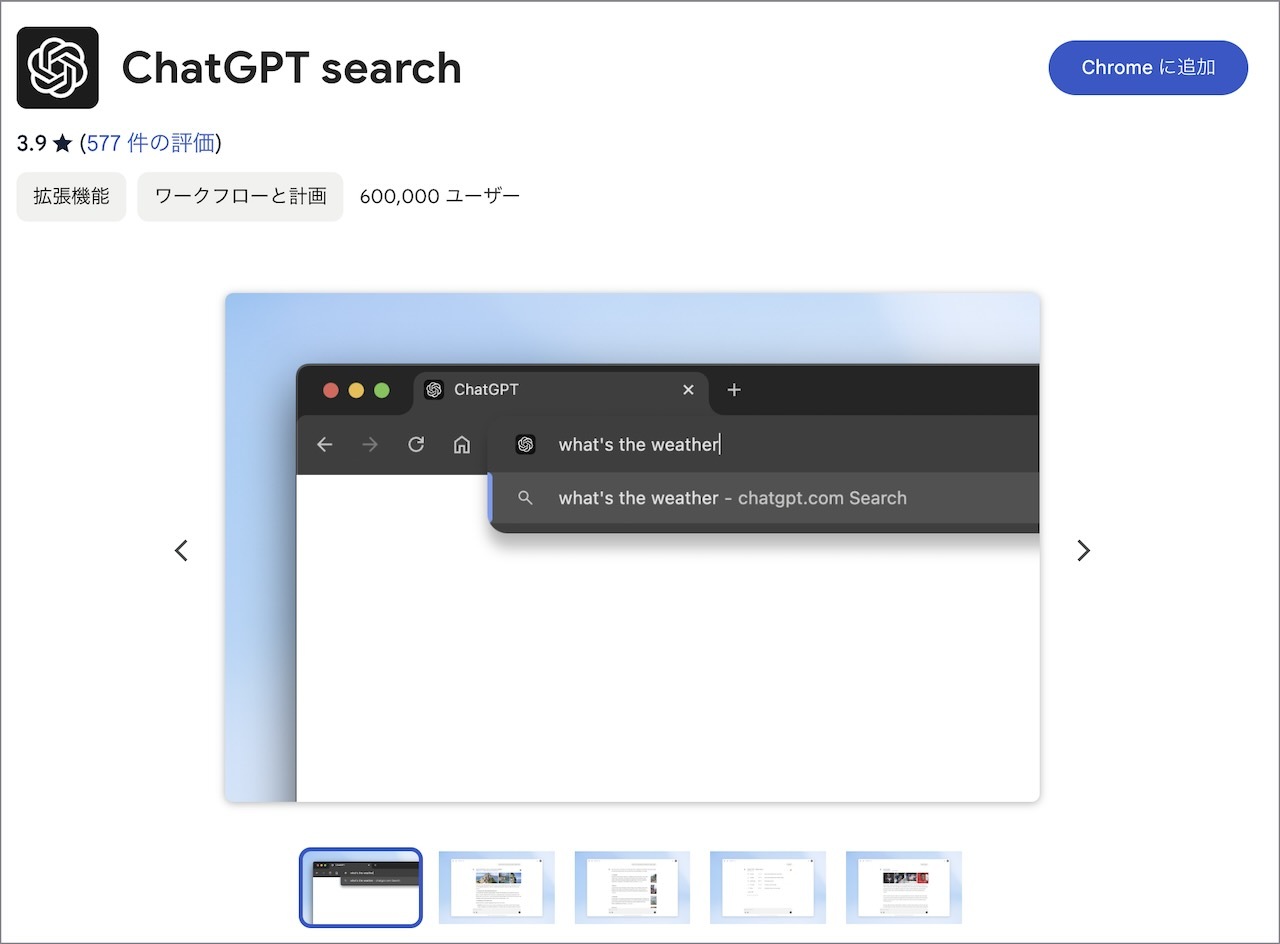Select the fifth screenshot thumbnail

[904, 888]
